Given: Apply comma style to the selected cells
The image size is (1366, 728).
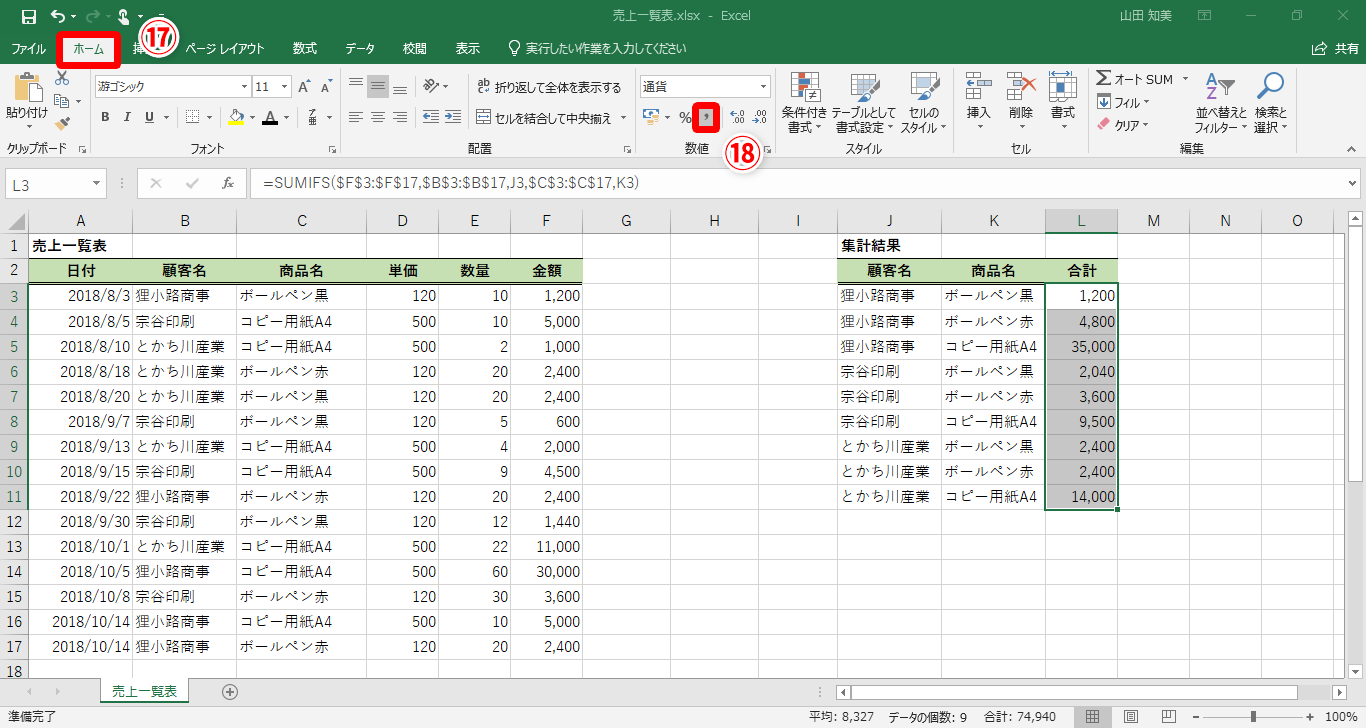Looking at the screenshot, I should click(x=706, y=118).
